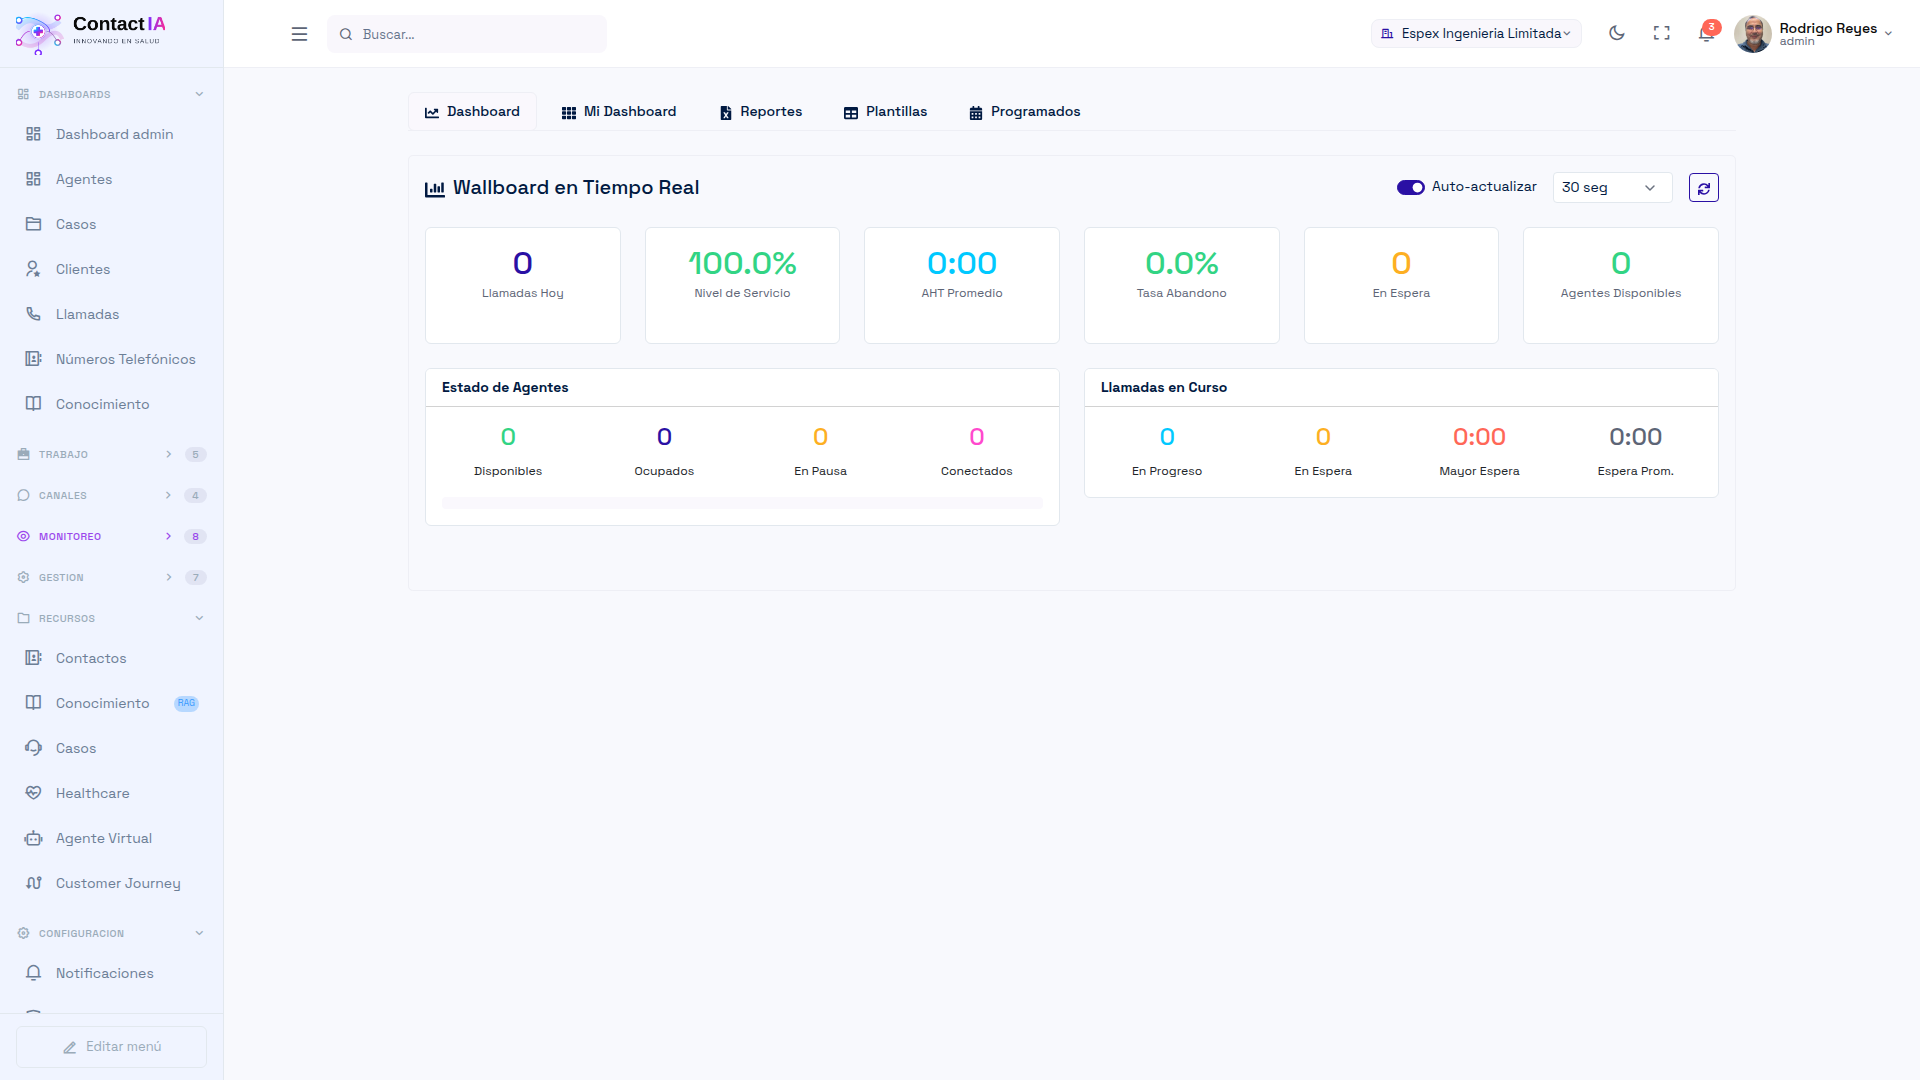The height and width of the screenshot is (1080, 1920).
Task: Collapse sidebar with hamburger menu icon
Action: [x=299, y=34]
